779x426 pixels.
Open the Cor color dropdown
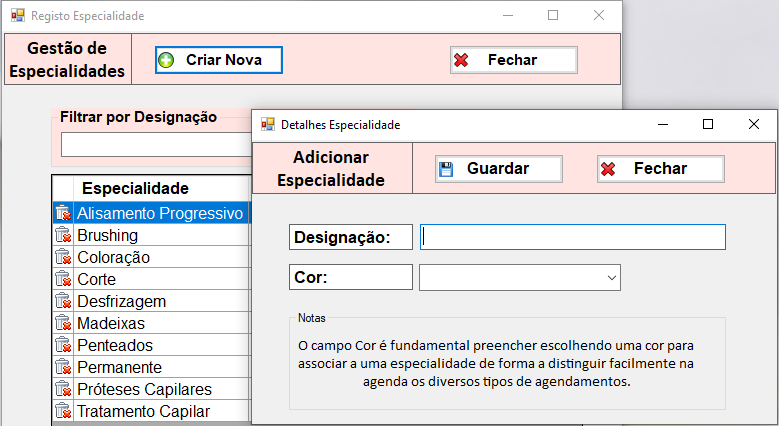point(520,277)
